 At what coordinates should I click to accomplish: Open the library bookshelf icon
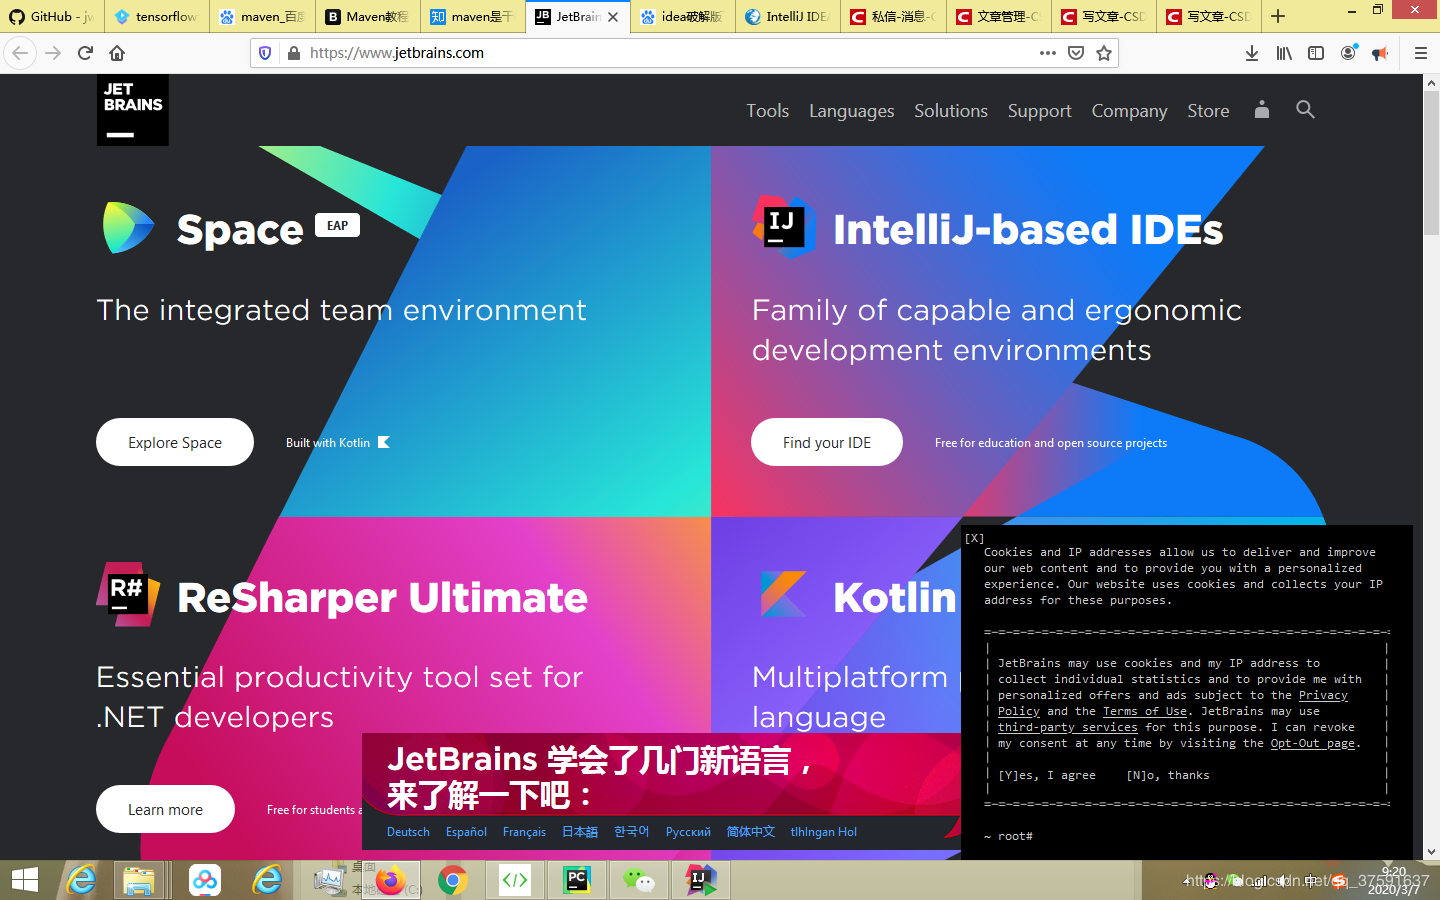(x=1284, y=53)
